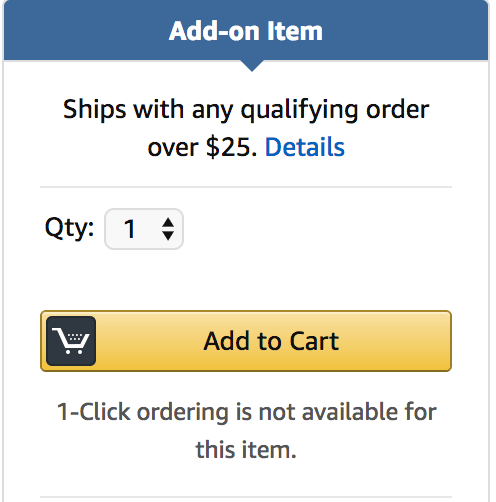Click the upward arrow of Qty selector
Screen dimensions: 496x502
(x=168, y=222)
